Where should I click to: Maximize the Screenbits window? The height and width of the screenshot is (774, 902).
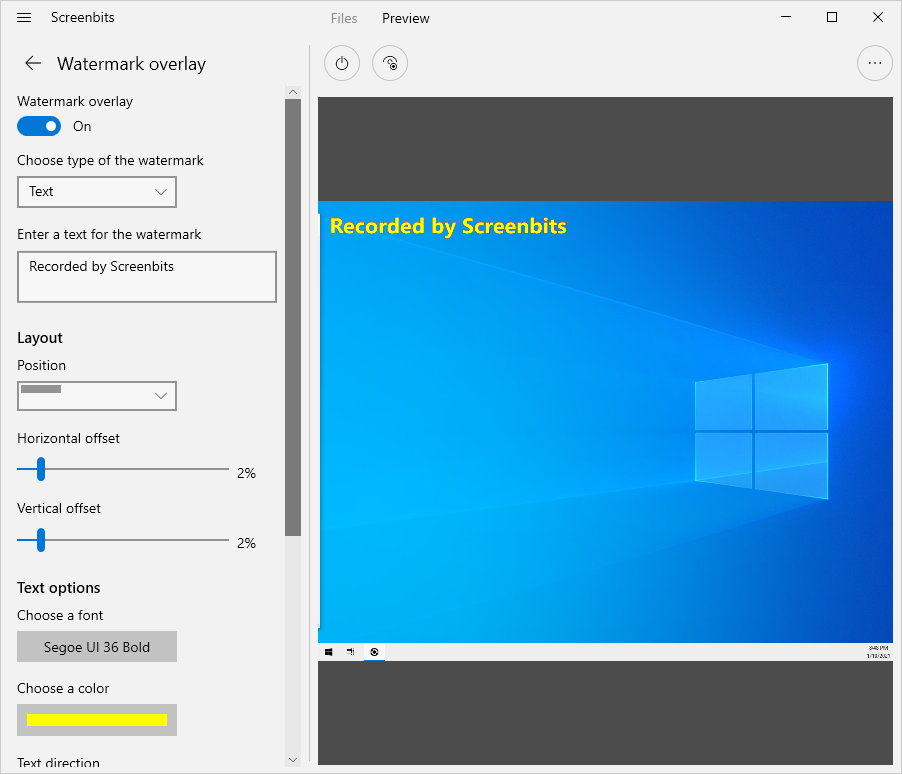coord(832,17)
